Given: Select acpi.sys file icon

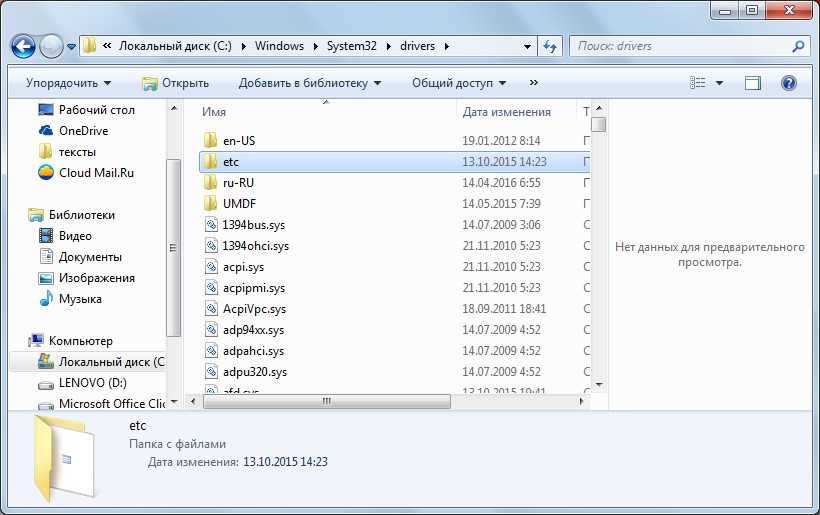Looking at the screenshot, I should [x=211, y=267].
